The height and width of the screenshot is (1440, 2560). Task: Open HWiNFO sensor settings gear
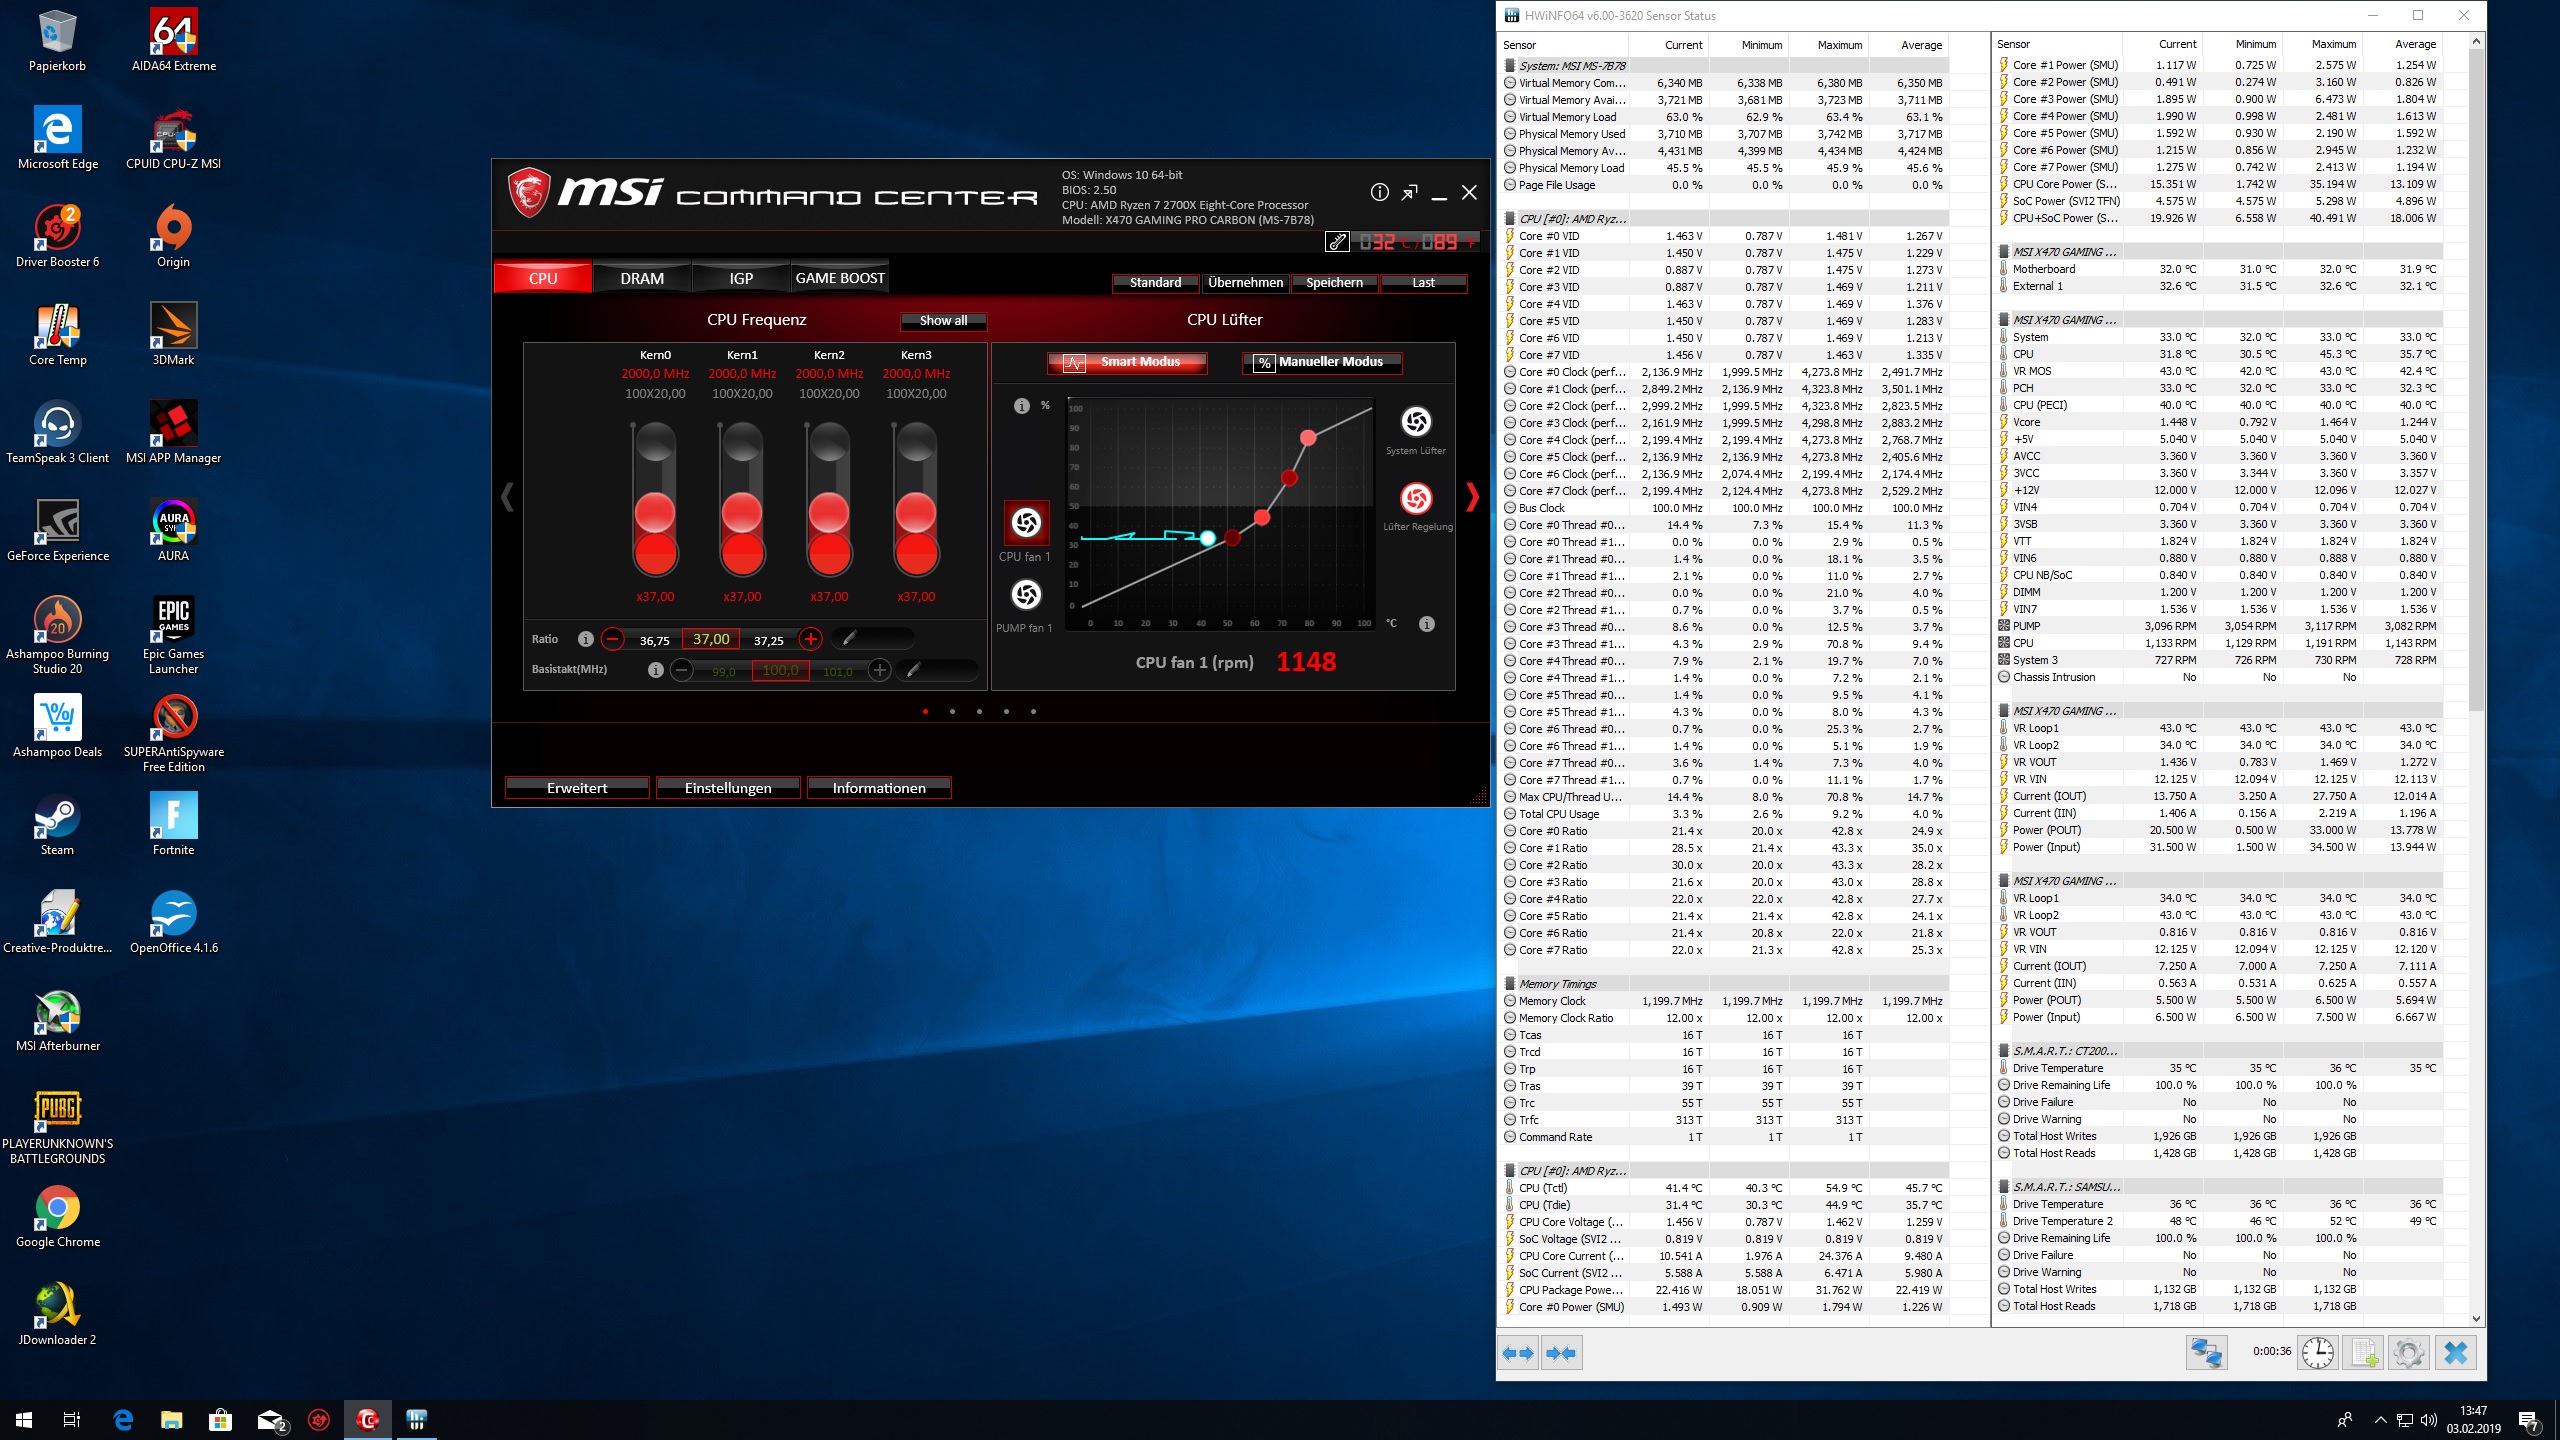click(x=2408, y=1353)
